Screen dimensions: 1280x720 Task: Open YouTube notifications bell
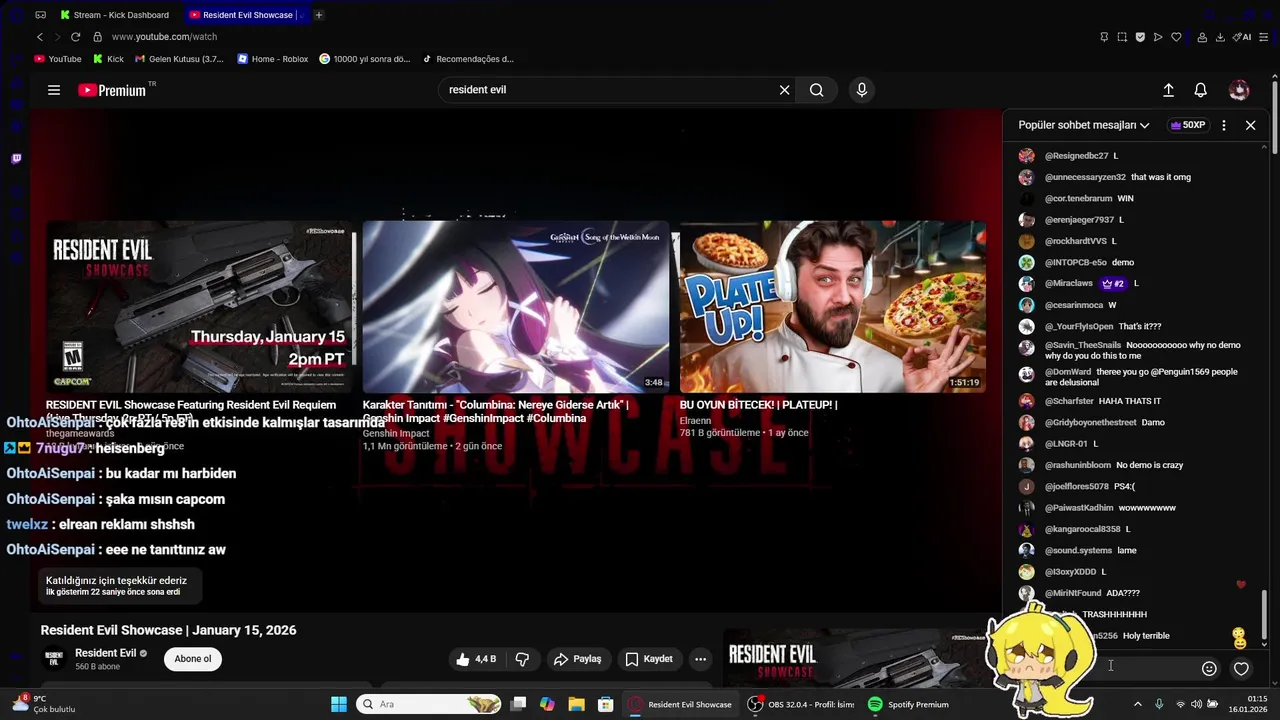(1201, 90)
